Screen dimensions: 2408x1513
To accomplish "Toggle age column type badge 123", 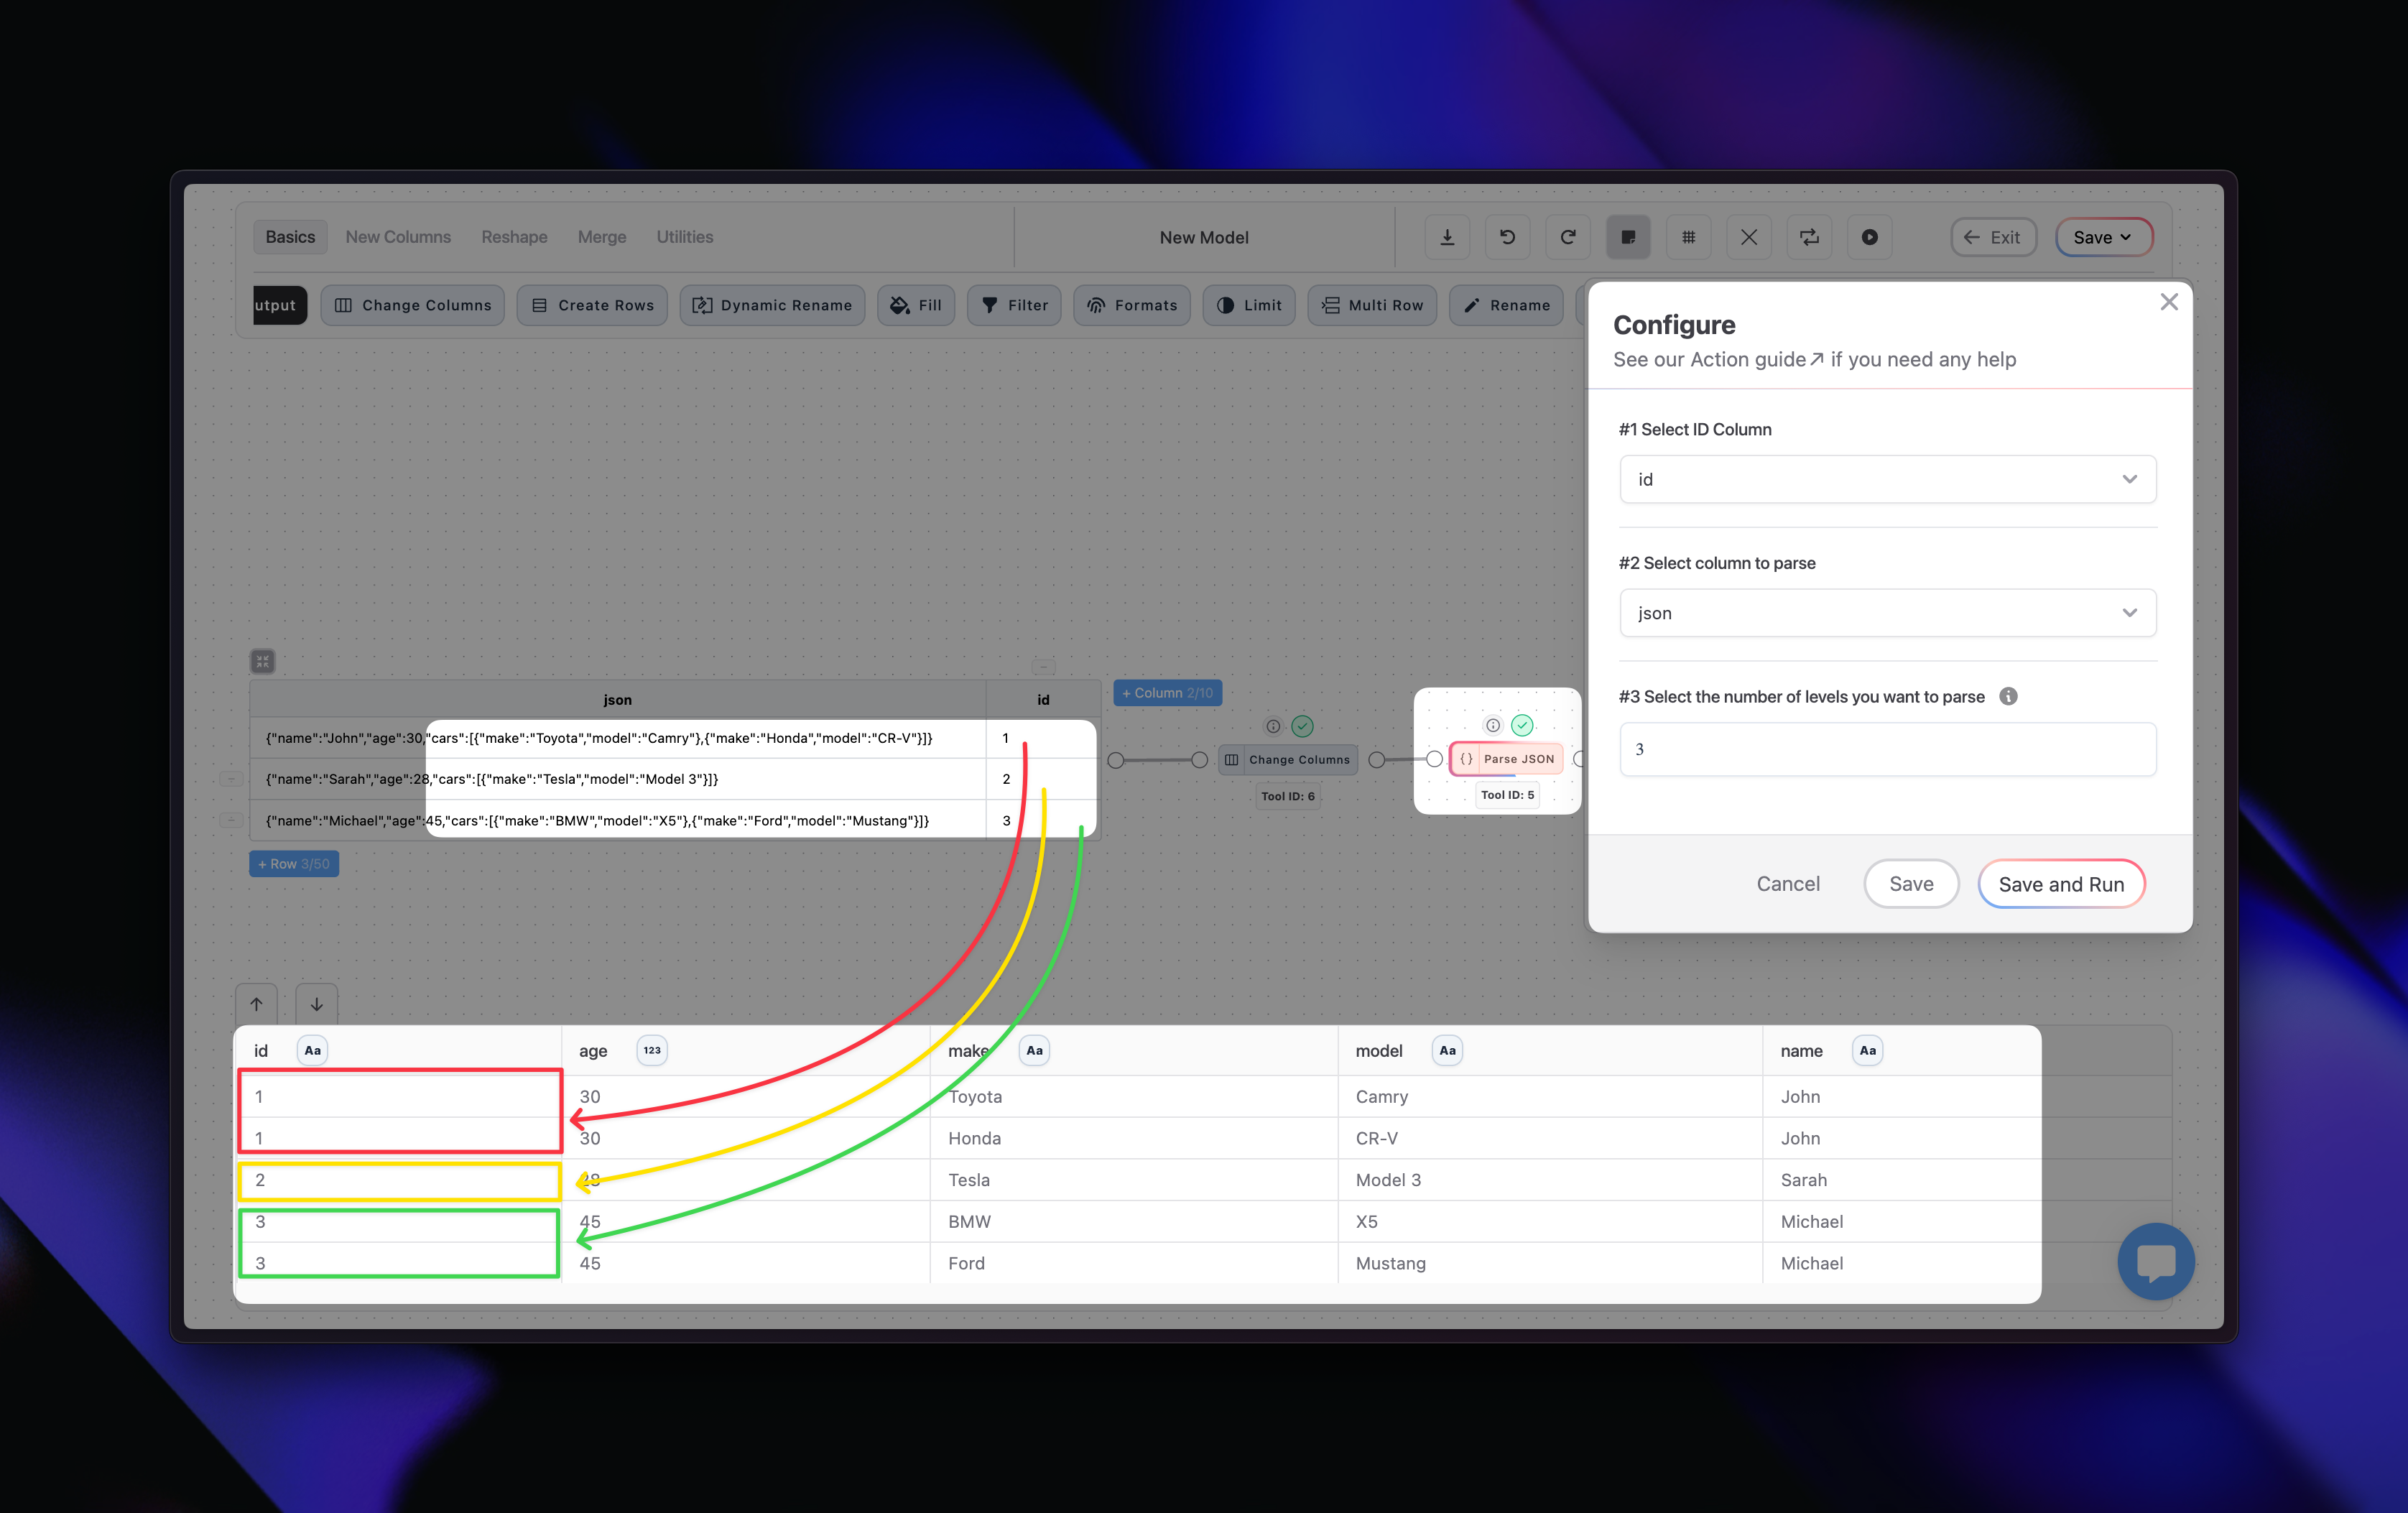I will tap(652, 1050).
